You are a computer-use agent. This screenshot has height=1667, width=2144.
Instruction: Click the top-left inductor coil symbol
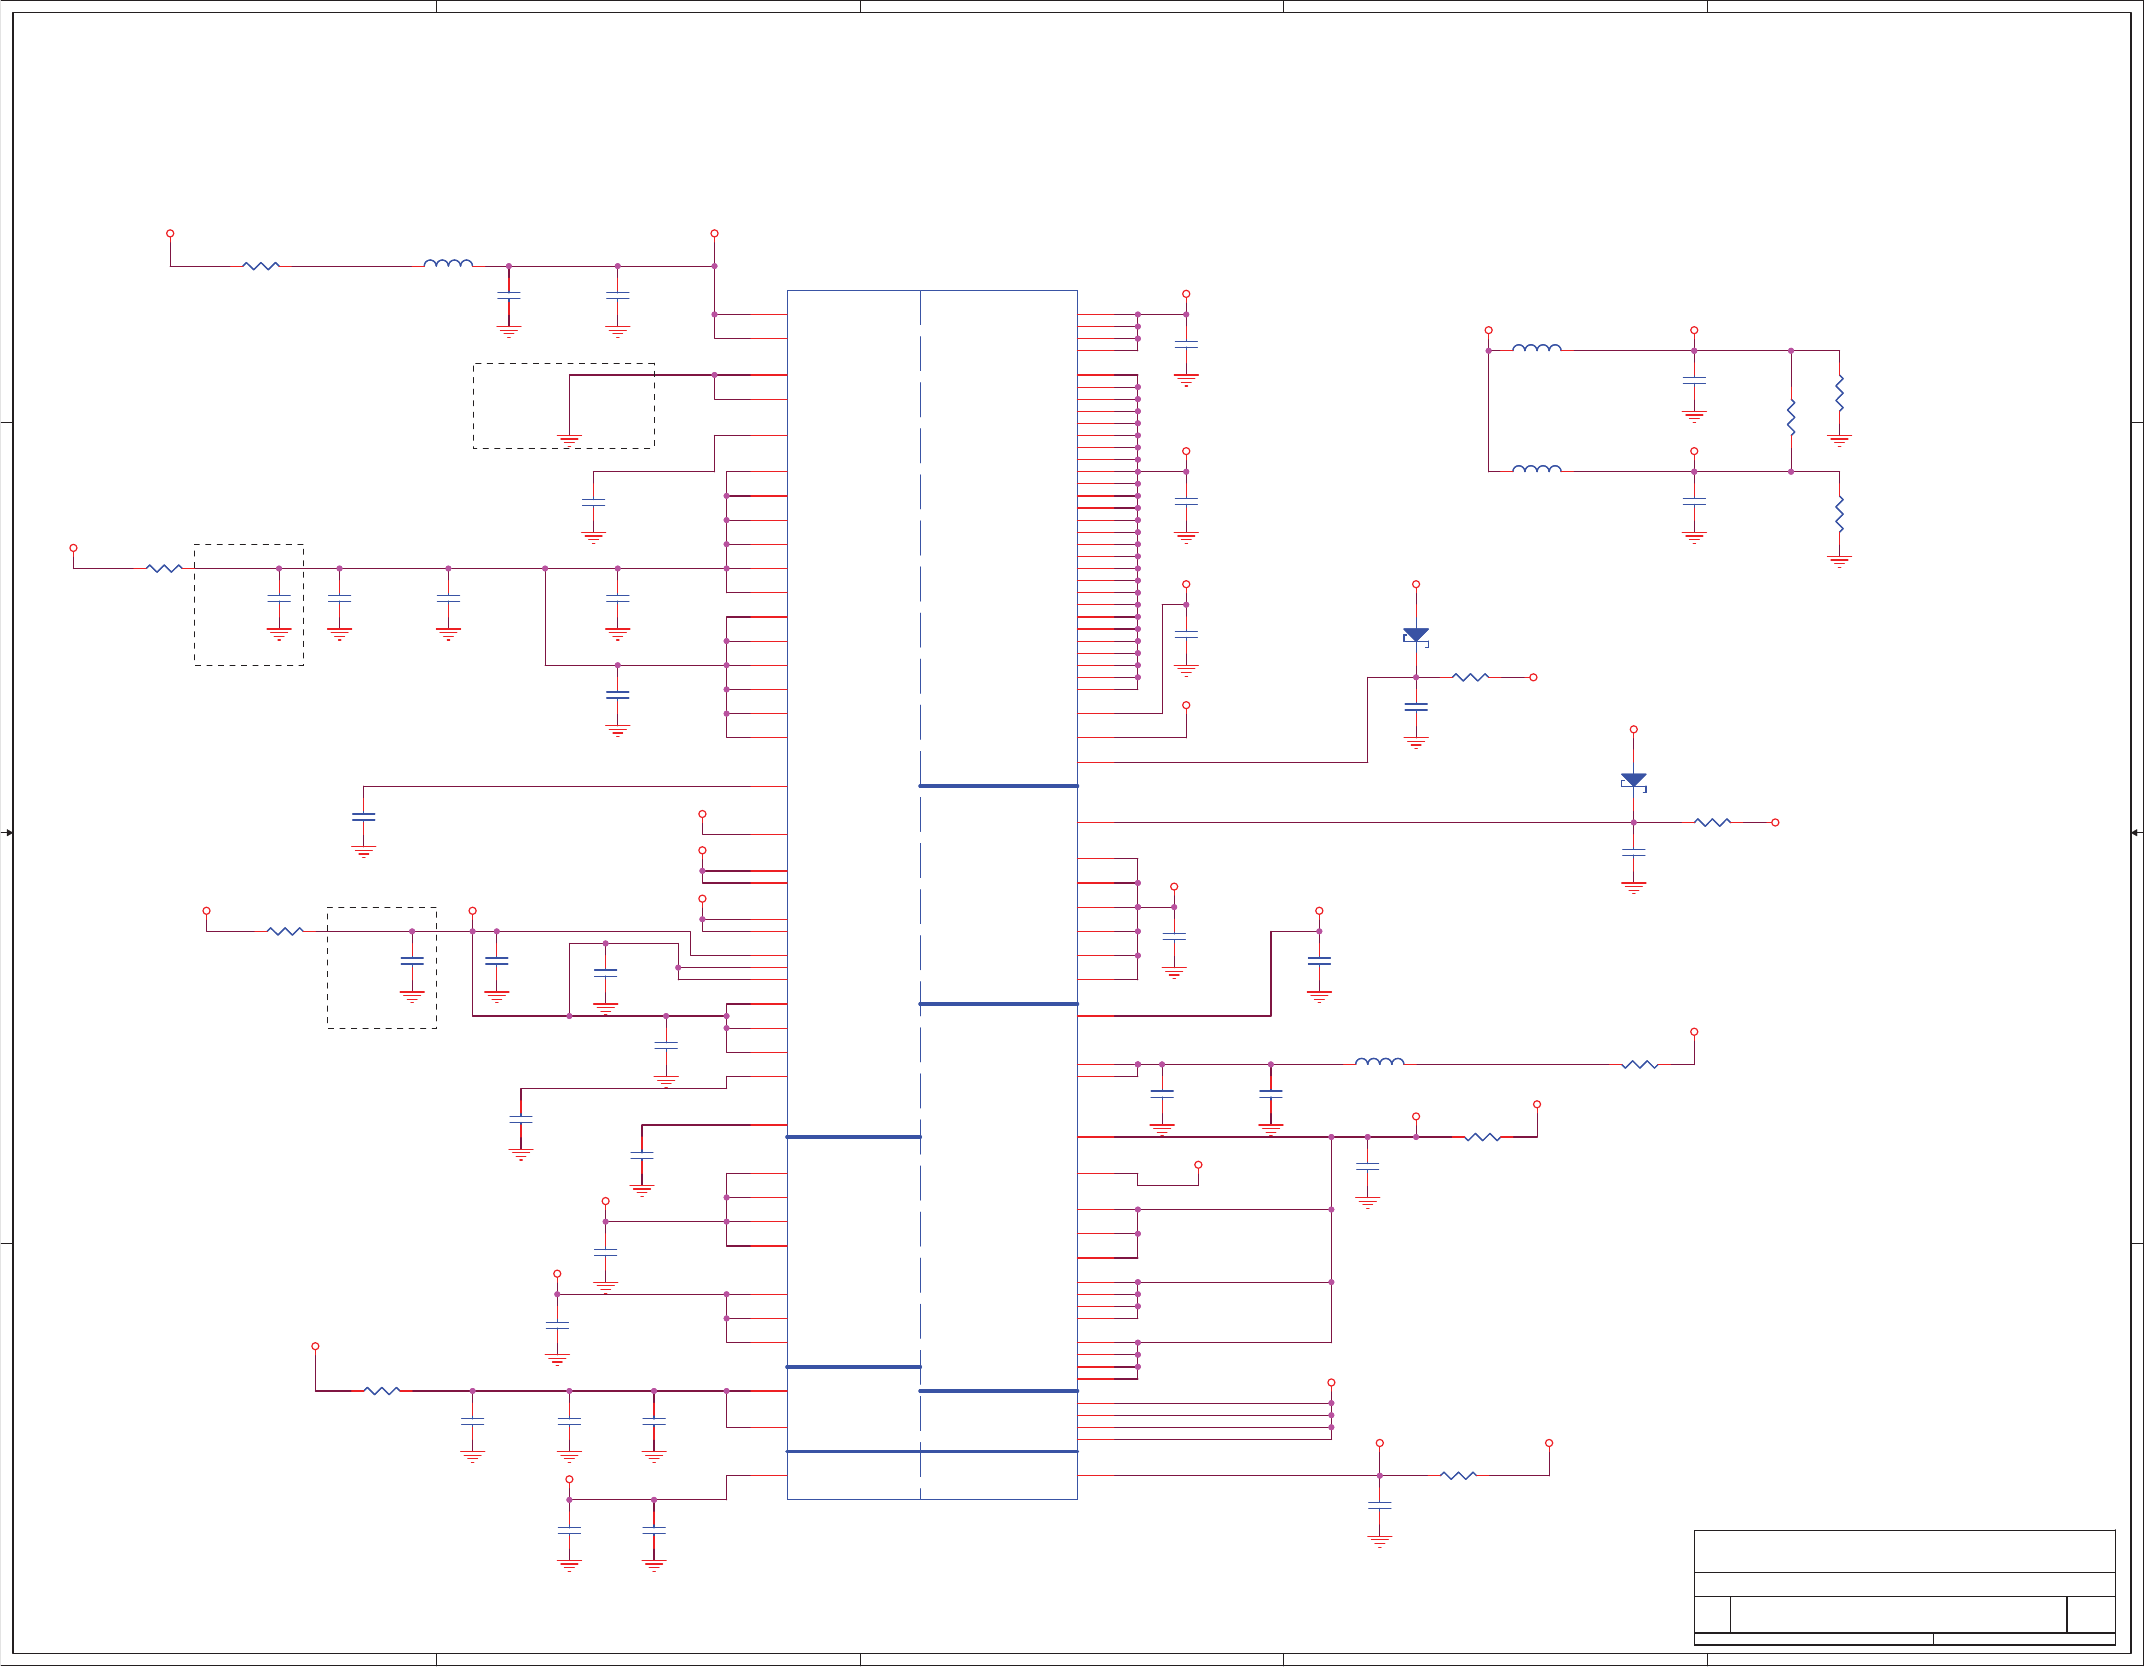[448, 264]
